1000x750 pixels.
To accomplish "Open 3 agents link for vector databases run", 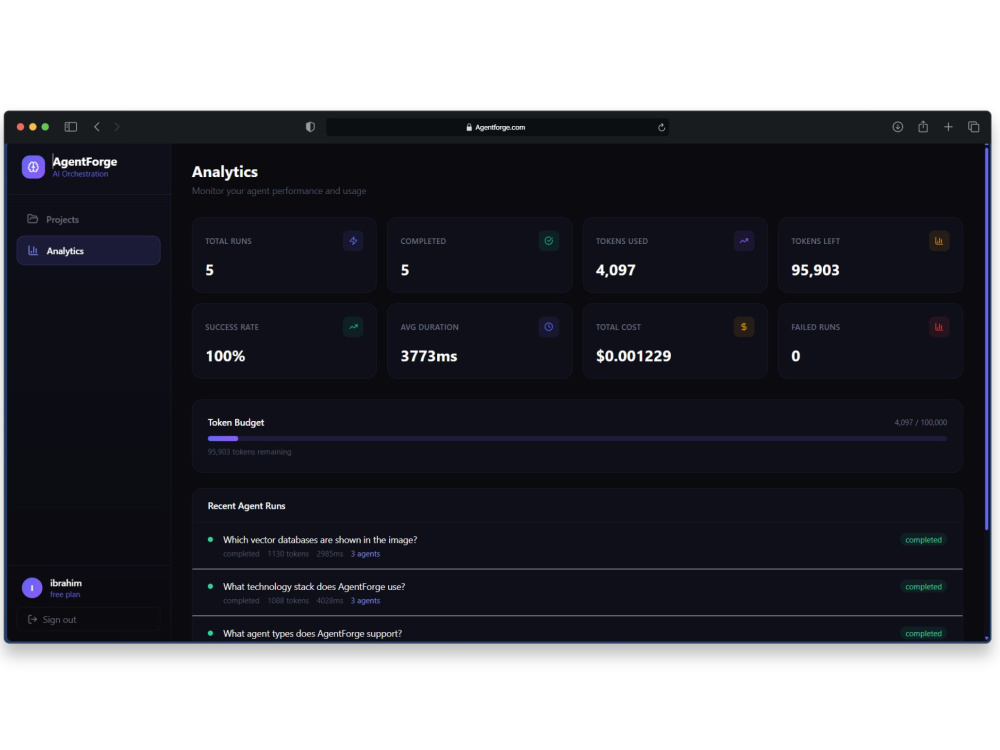I will tap(365, 554).
